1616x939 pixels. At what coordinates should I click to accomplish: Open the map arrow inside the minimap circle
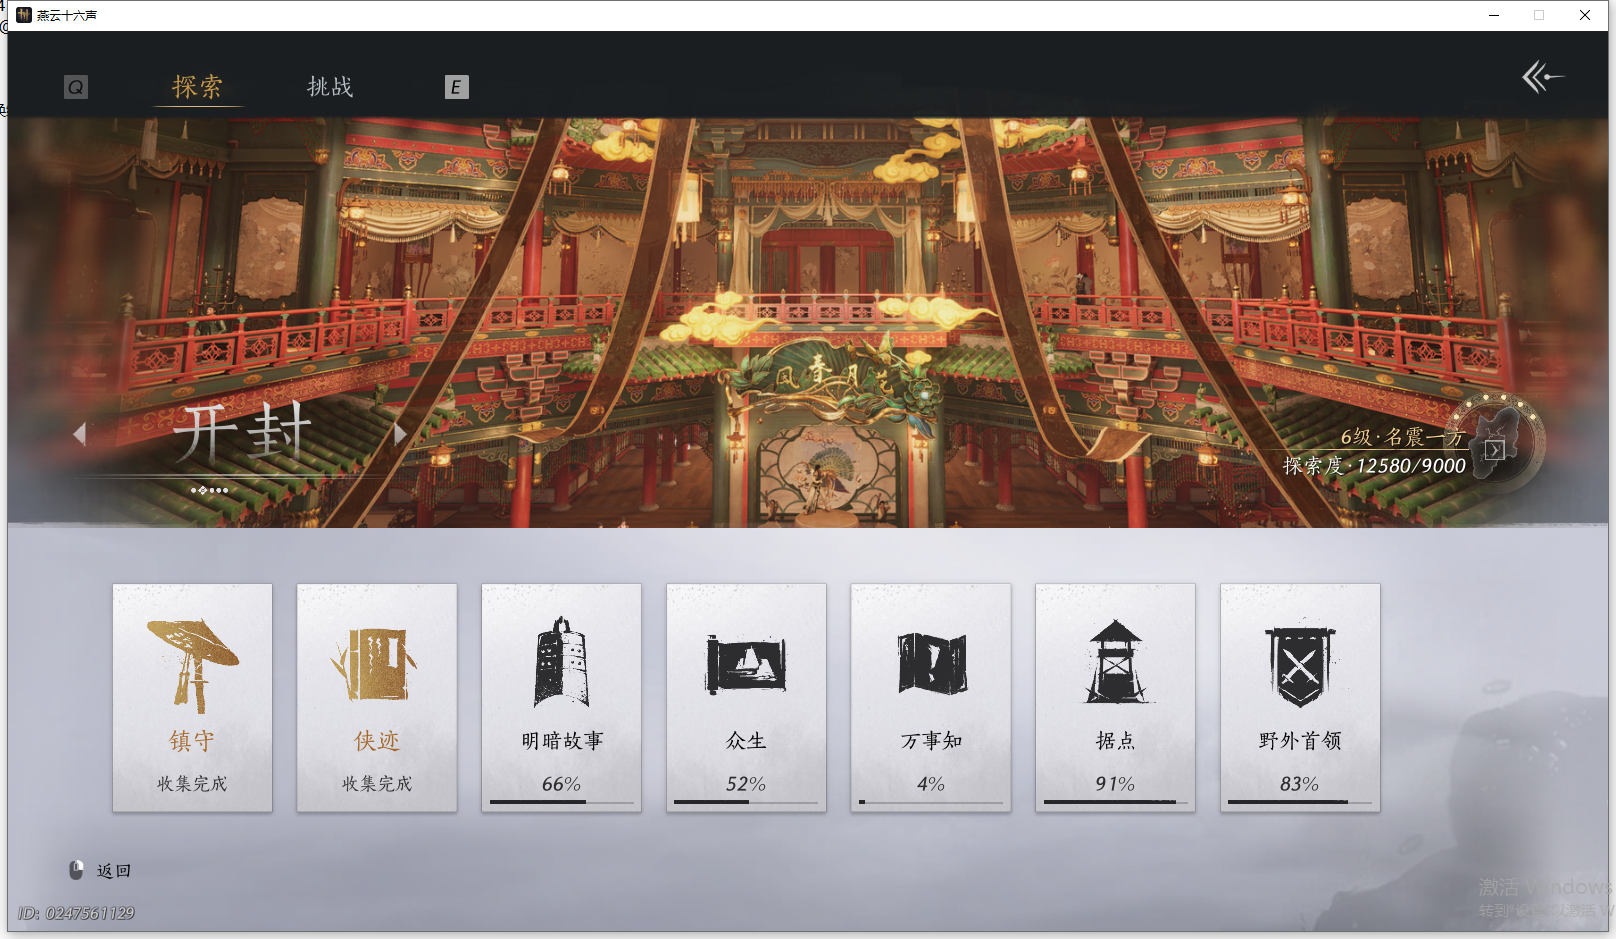[1494, 451]
